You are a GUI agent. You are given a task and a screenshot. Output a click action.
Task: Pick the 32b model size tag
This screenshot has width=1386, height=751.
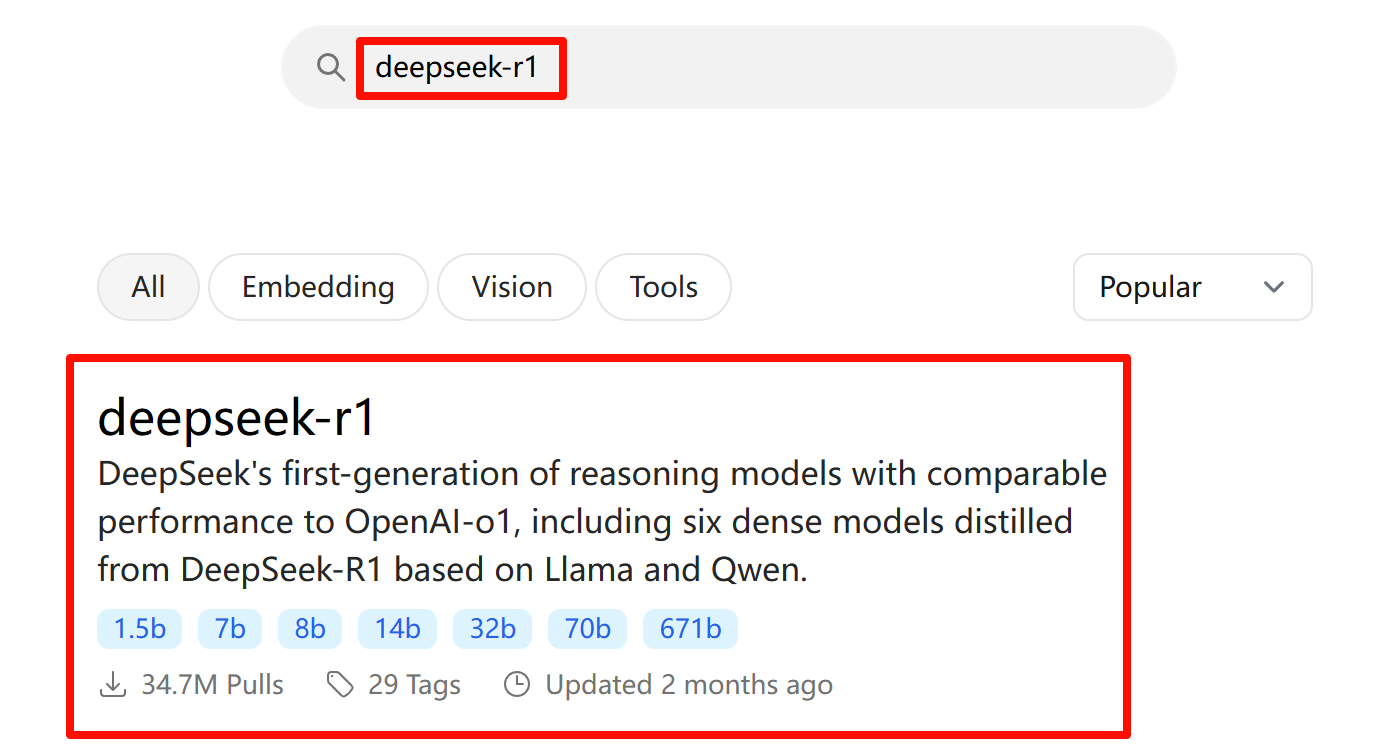[492, 629]
